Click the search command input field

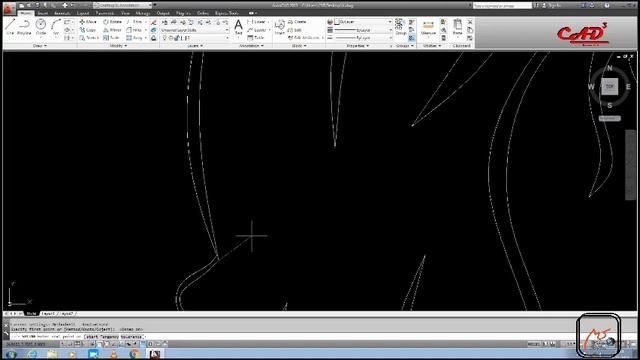pyautogui.click(x=502, y=6)
